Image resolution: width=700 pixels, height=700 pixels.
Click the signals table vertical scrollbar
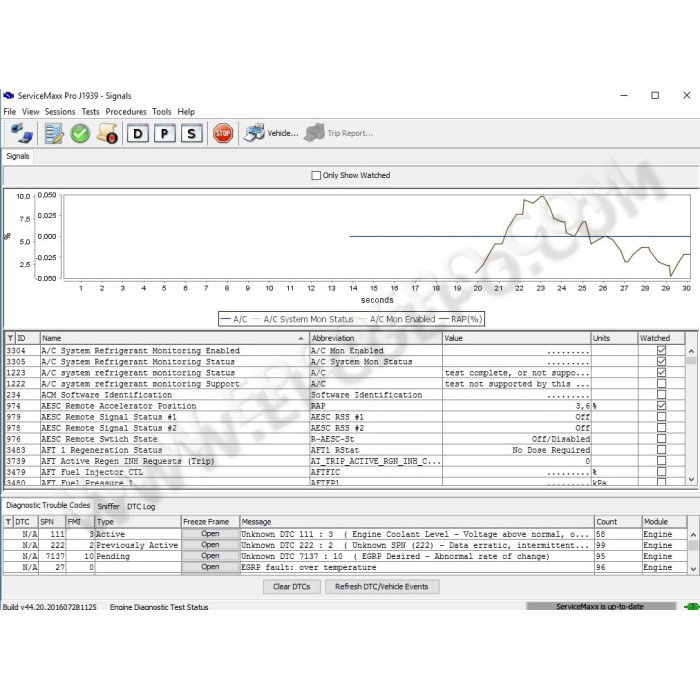click(x=691, y=410)
